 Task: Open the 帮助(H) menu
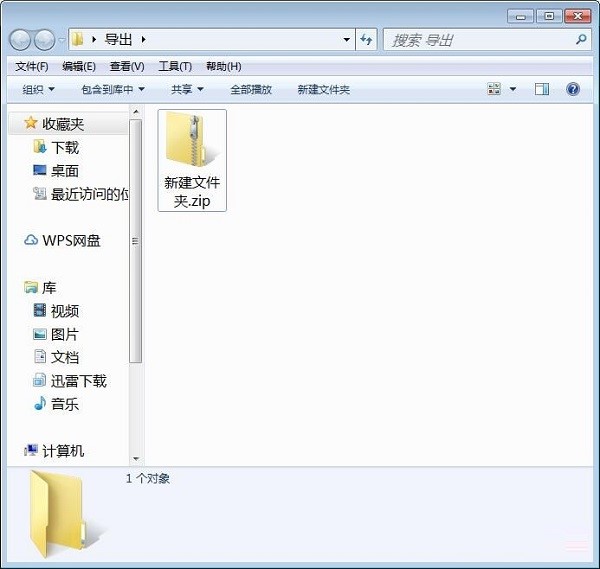[x=223, y=67]
